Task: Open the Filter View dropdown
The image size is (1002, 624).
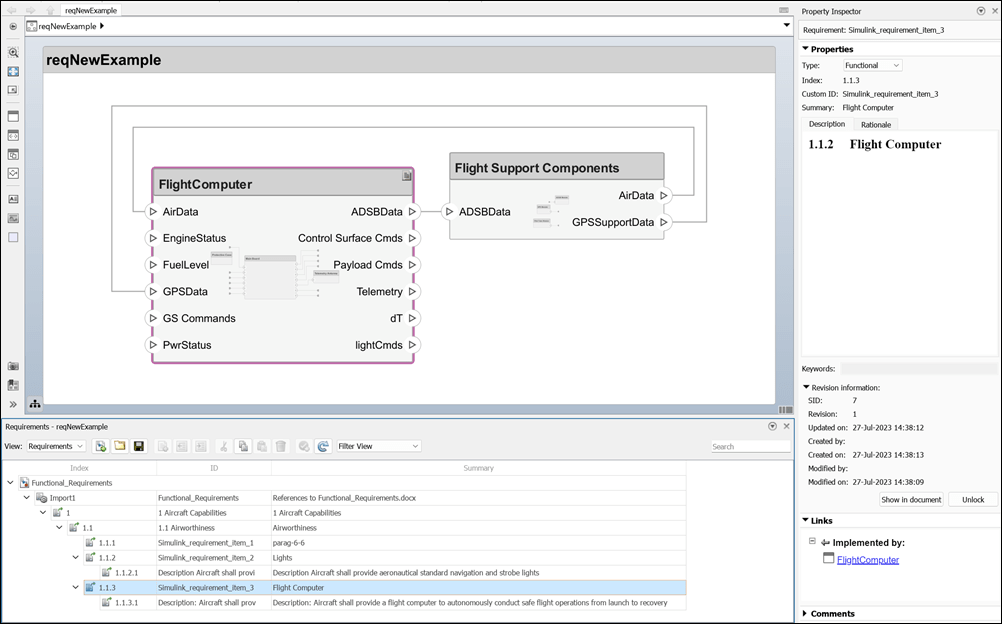Action: 378,445
